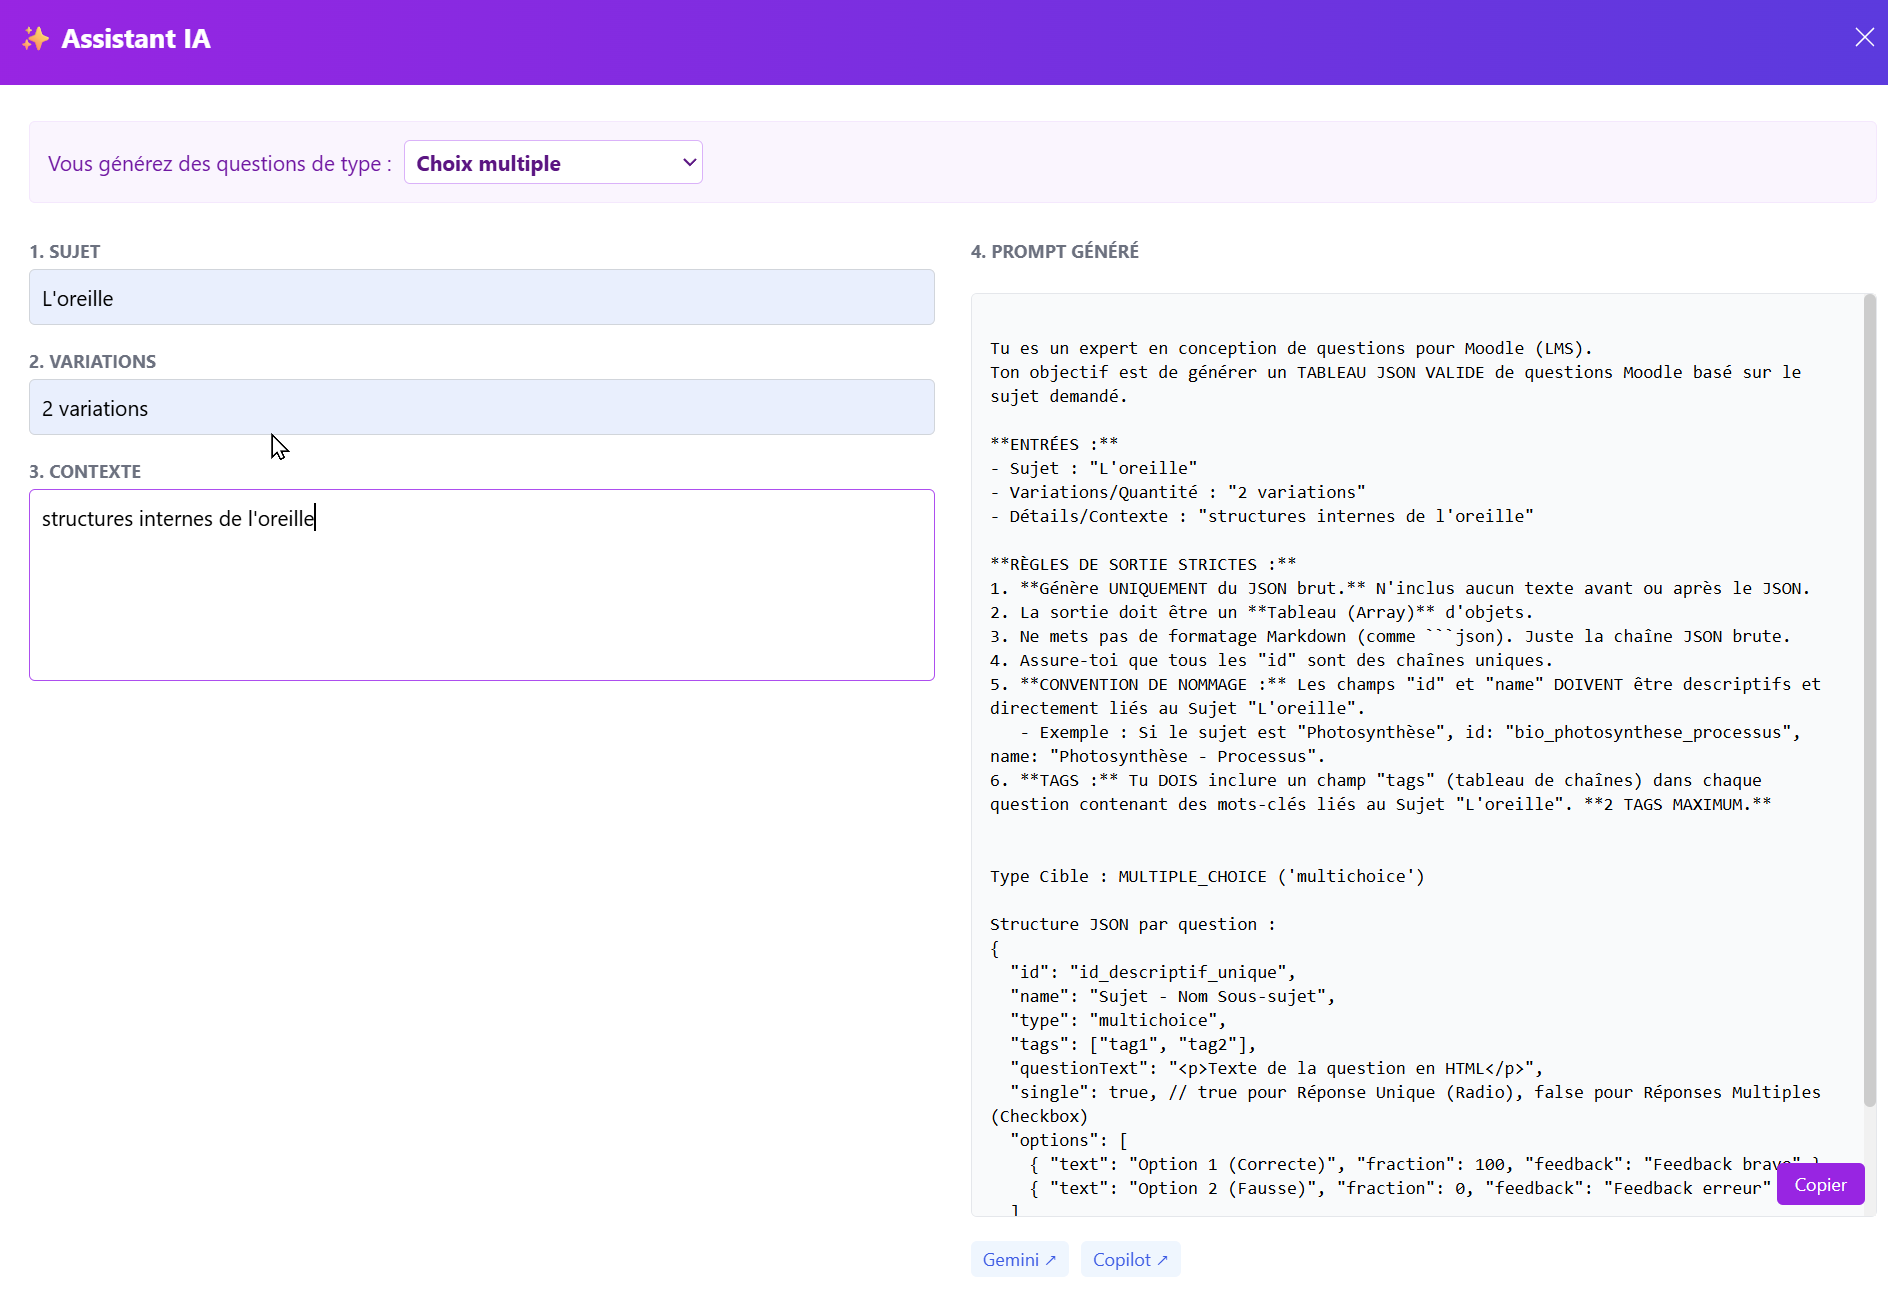The width and height of the screenshot is (1888, 1290).
Task: Click the external arrow icon next to Gemini
Action: click(1051, 1259)
